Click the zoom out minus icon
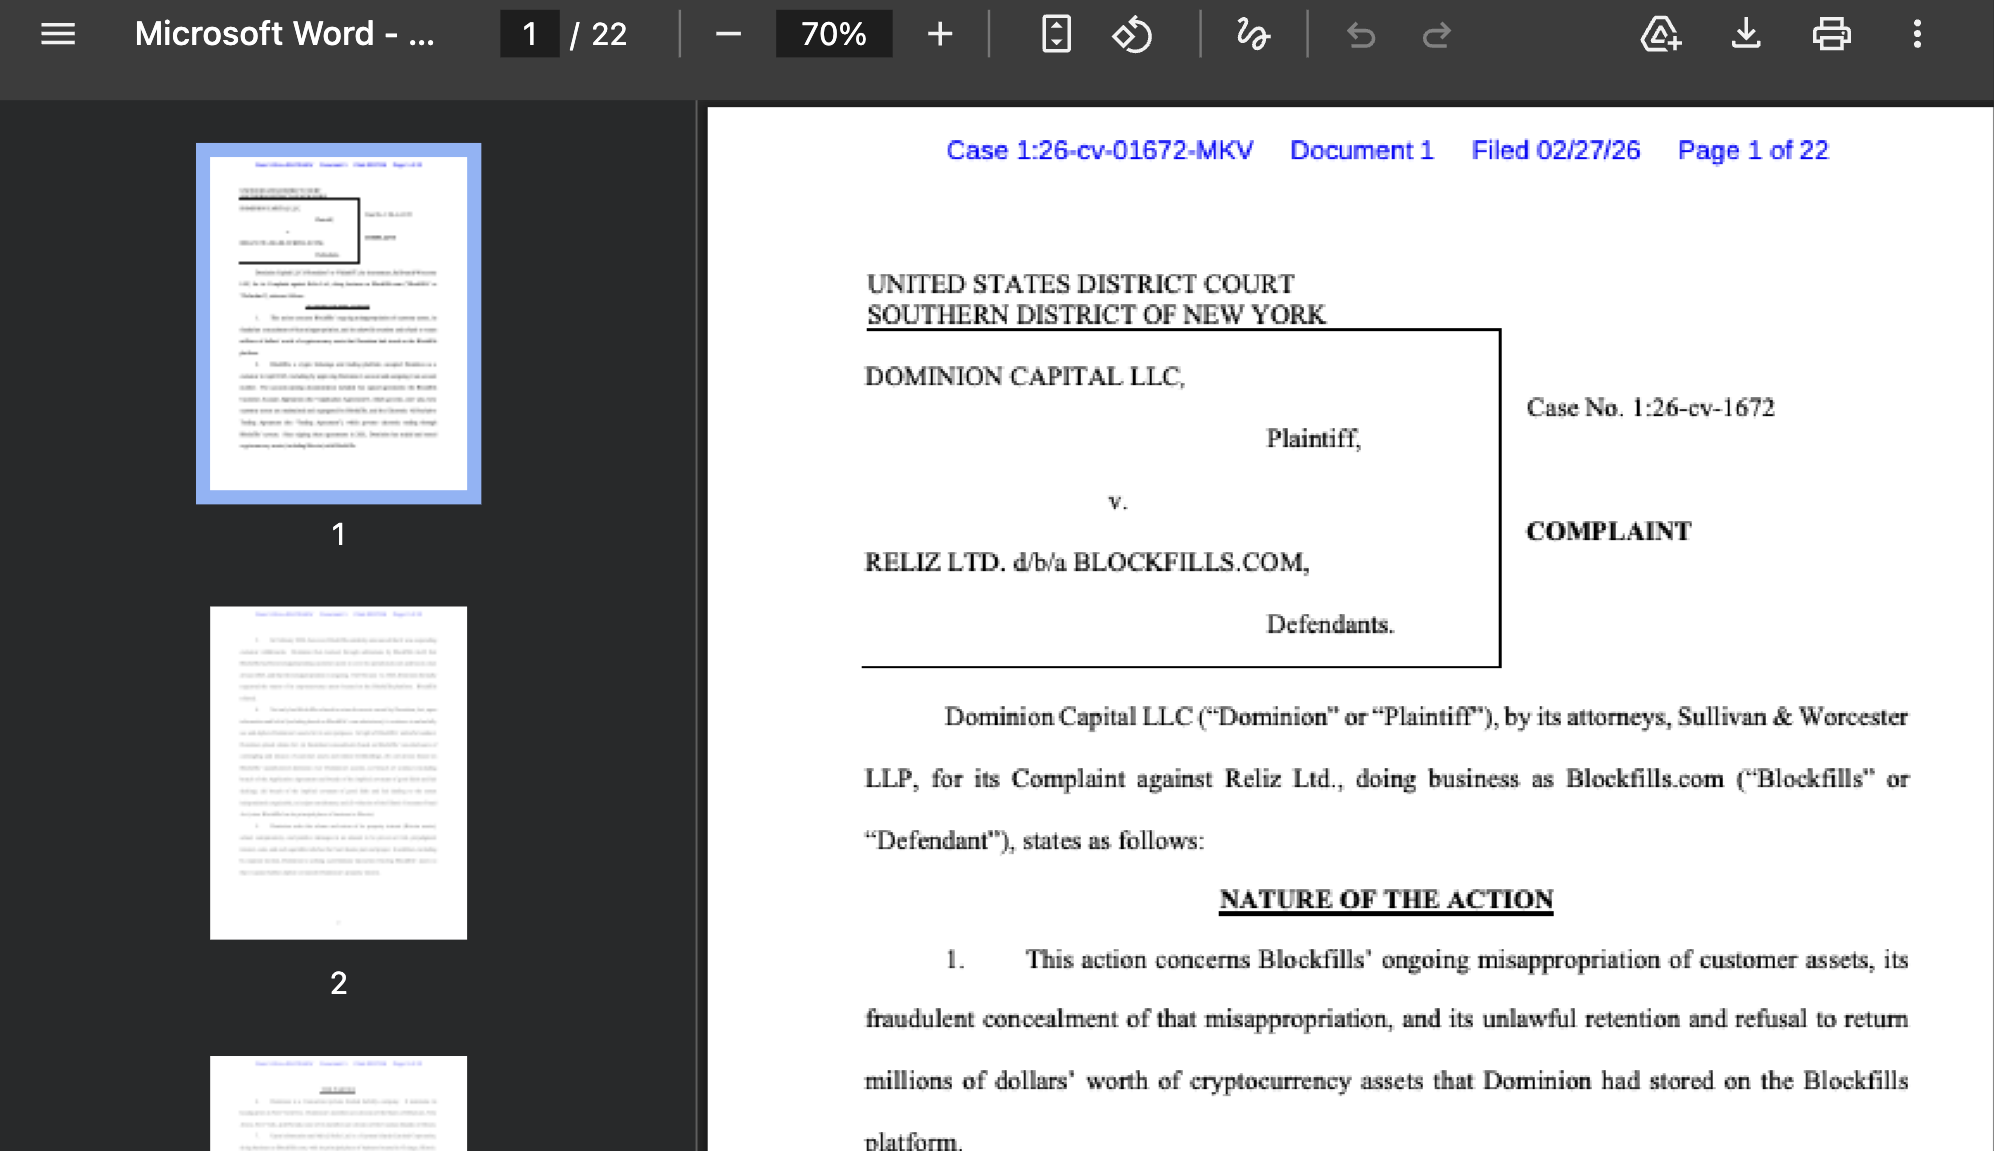 (x=728, y=34)
